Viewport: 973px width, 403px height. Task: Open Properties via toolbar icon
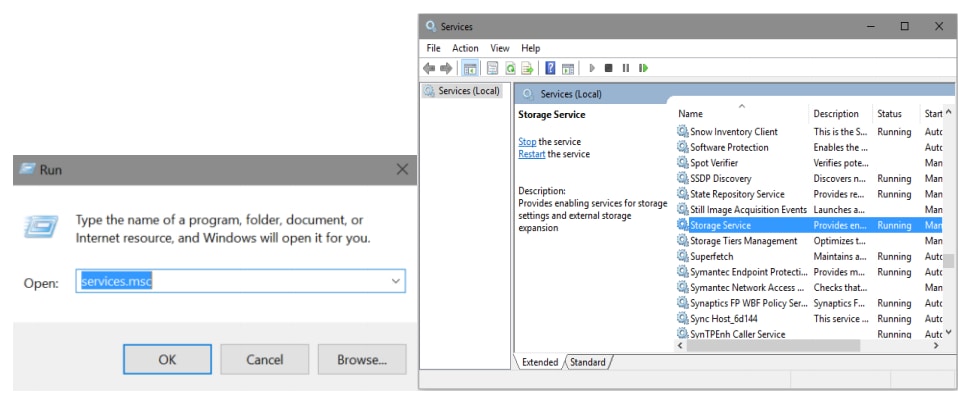pyautogui.click(x=492, y=68)
